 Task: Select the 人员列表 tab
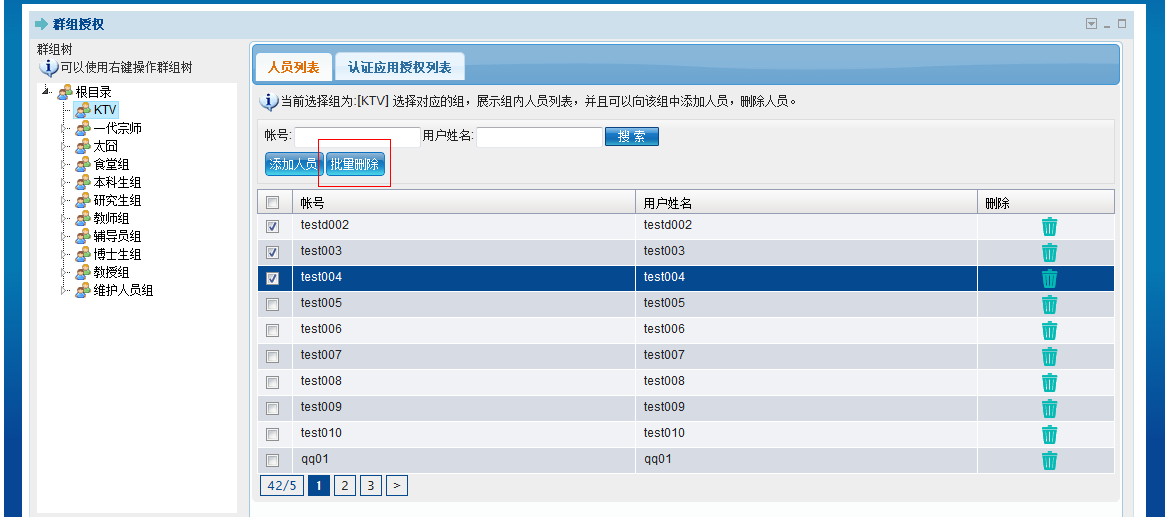(x=293, y=68)
